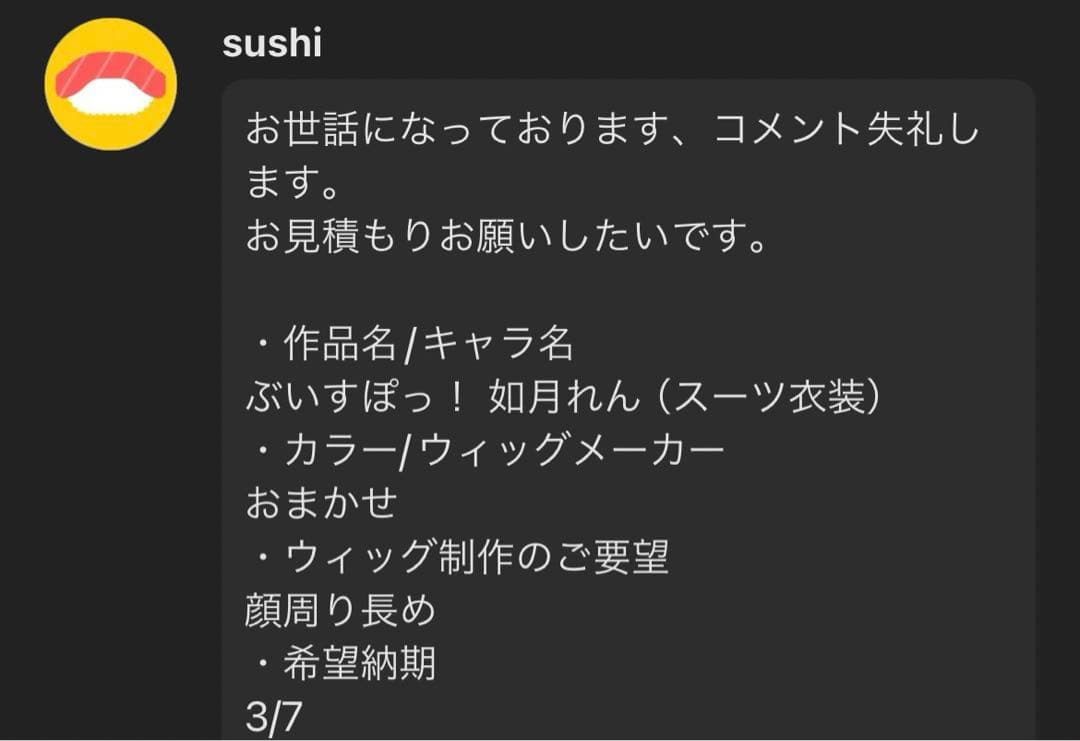Click the ・カラー/ウィッグメーカー line
Screen dimensions: 1080x741
click(485, 446)
